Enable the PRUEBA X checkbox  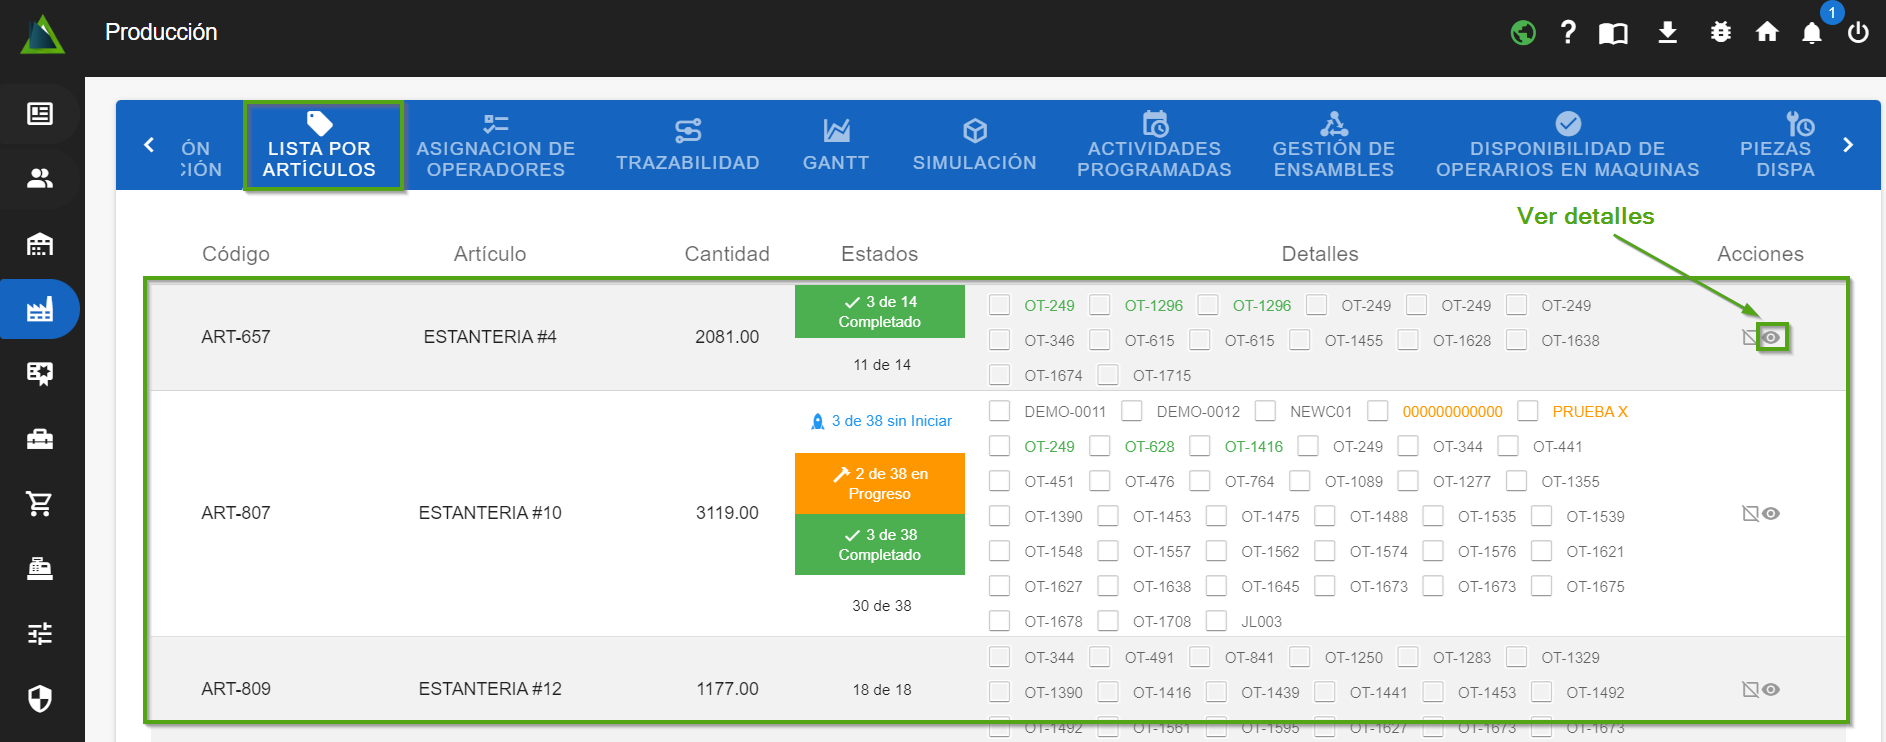point(1527,411)
